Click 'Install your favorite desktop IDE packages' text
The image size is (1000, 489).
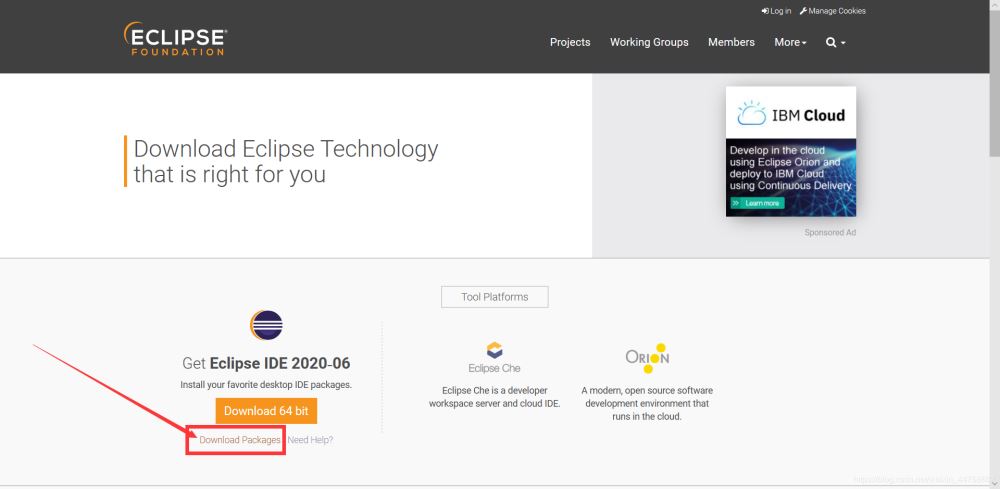tap(266, 385)
